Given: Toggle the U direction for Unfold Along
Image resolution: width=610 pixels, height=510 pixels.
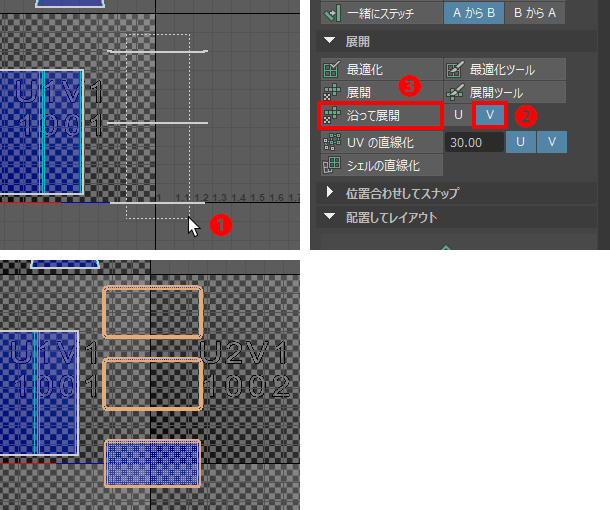Looking at the screenshot, I should click(x=458, y=115).
